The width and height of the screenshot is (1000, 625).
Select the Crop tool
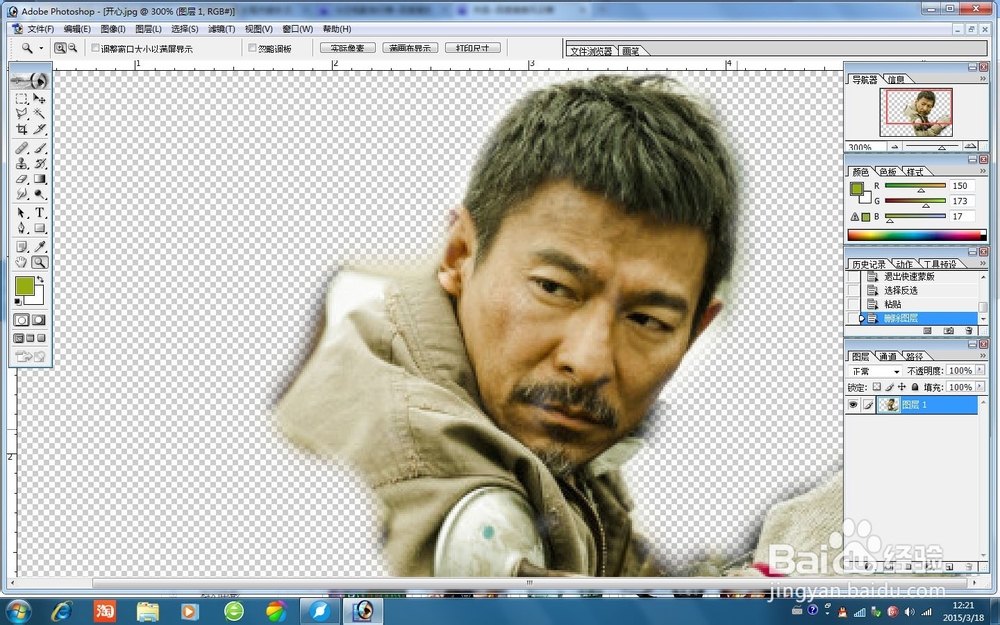click(x=22, y=129)
